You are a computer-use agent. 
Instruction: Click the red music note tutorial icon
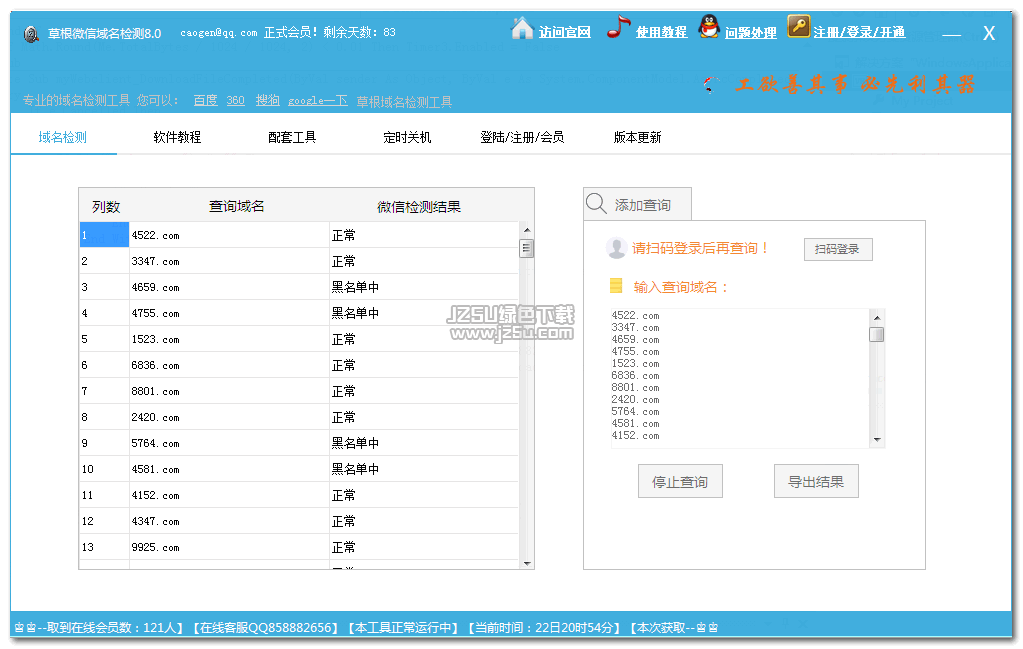[x=619, y=28]
